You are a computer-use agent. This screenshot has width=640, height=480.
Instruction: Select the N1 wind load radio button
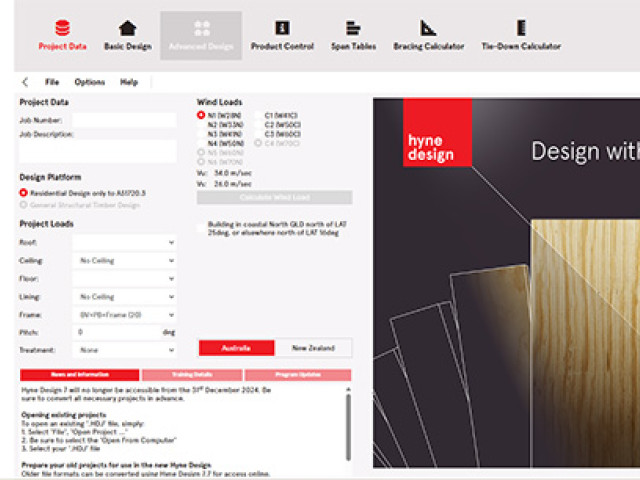pyautogui.click(x=202, y=116)
